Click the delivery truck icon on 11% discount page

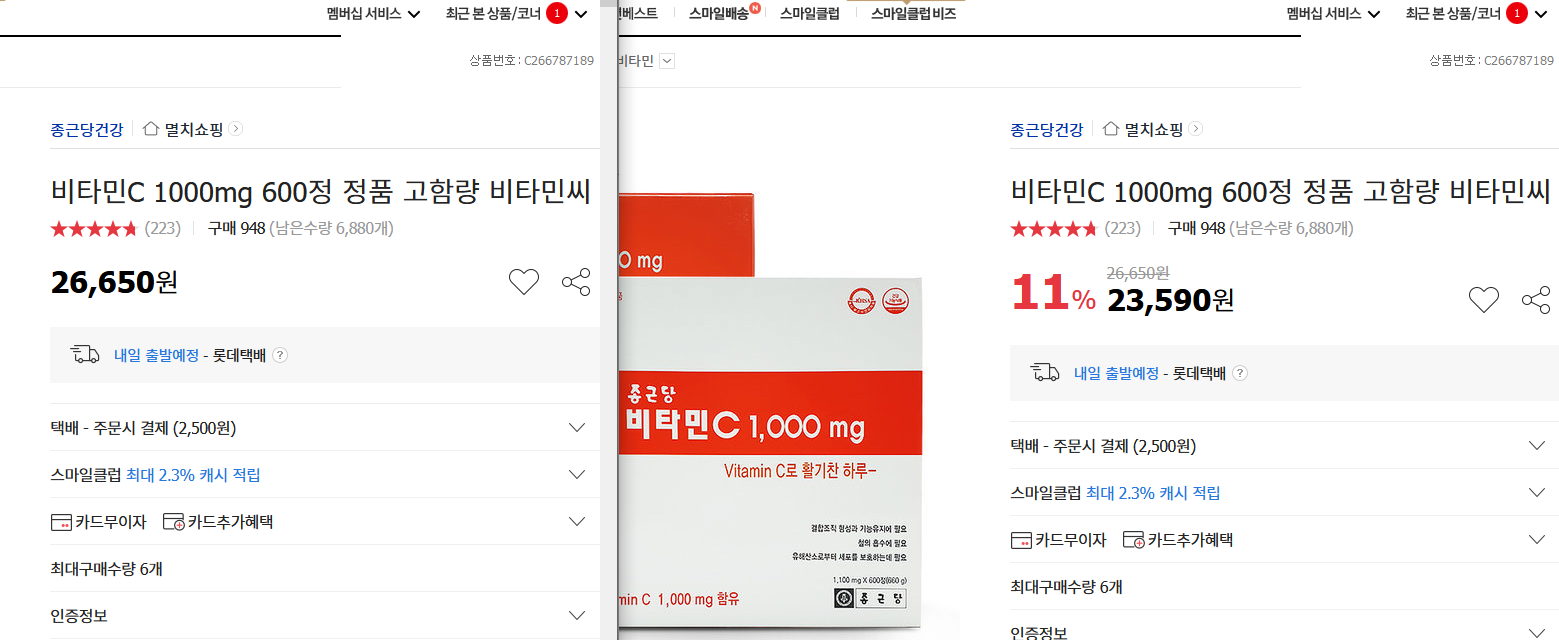[1045, 372]
